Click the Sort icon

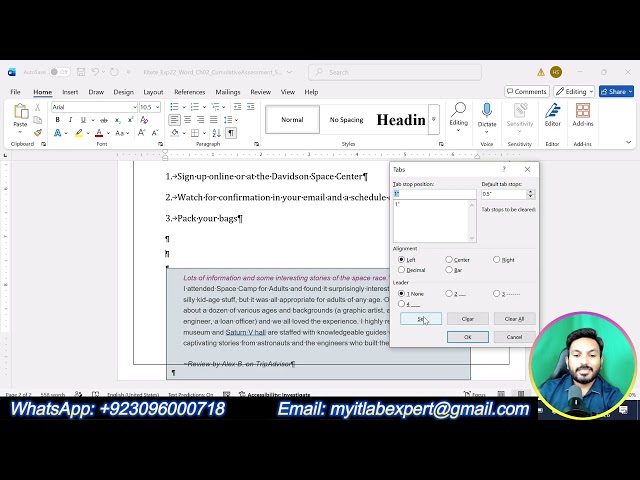217,133
